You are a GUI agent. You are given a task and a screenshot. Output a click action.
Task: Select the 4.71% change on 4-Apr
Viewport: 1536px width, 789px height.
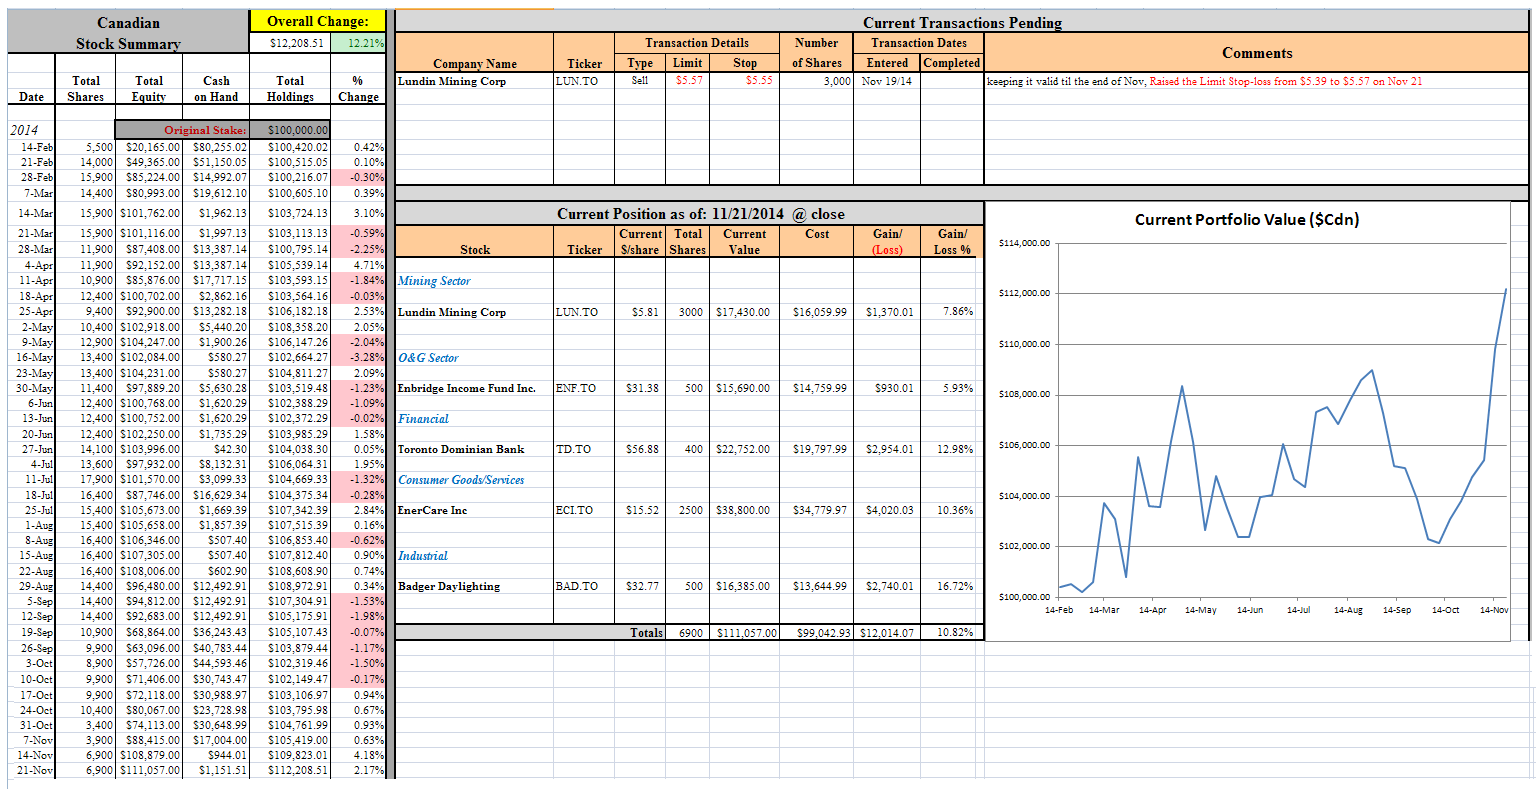coord(368,265)
